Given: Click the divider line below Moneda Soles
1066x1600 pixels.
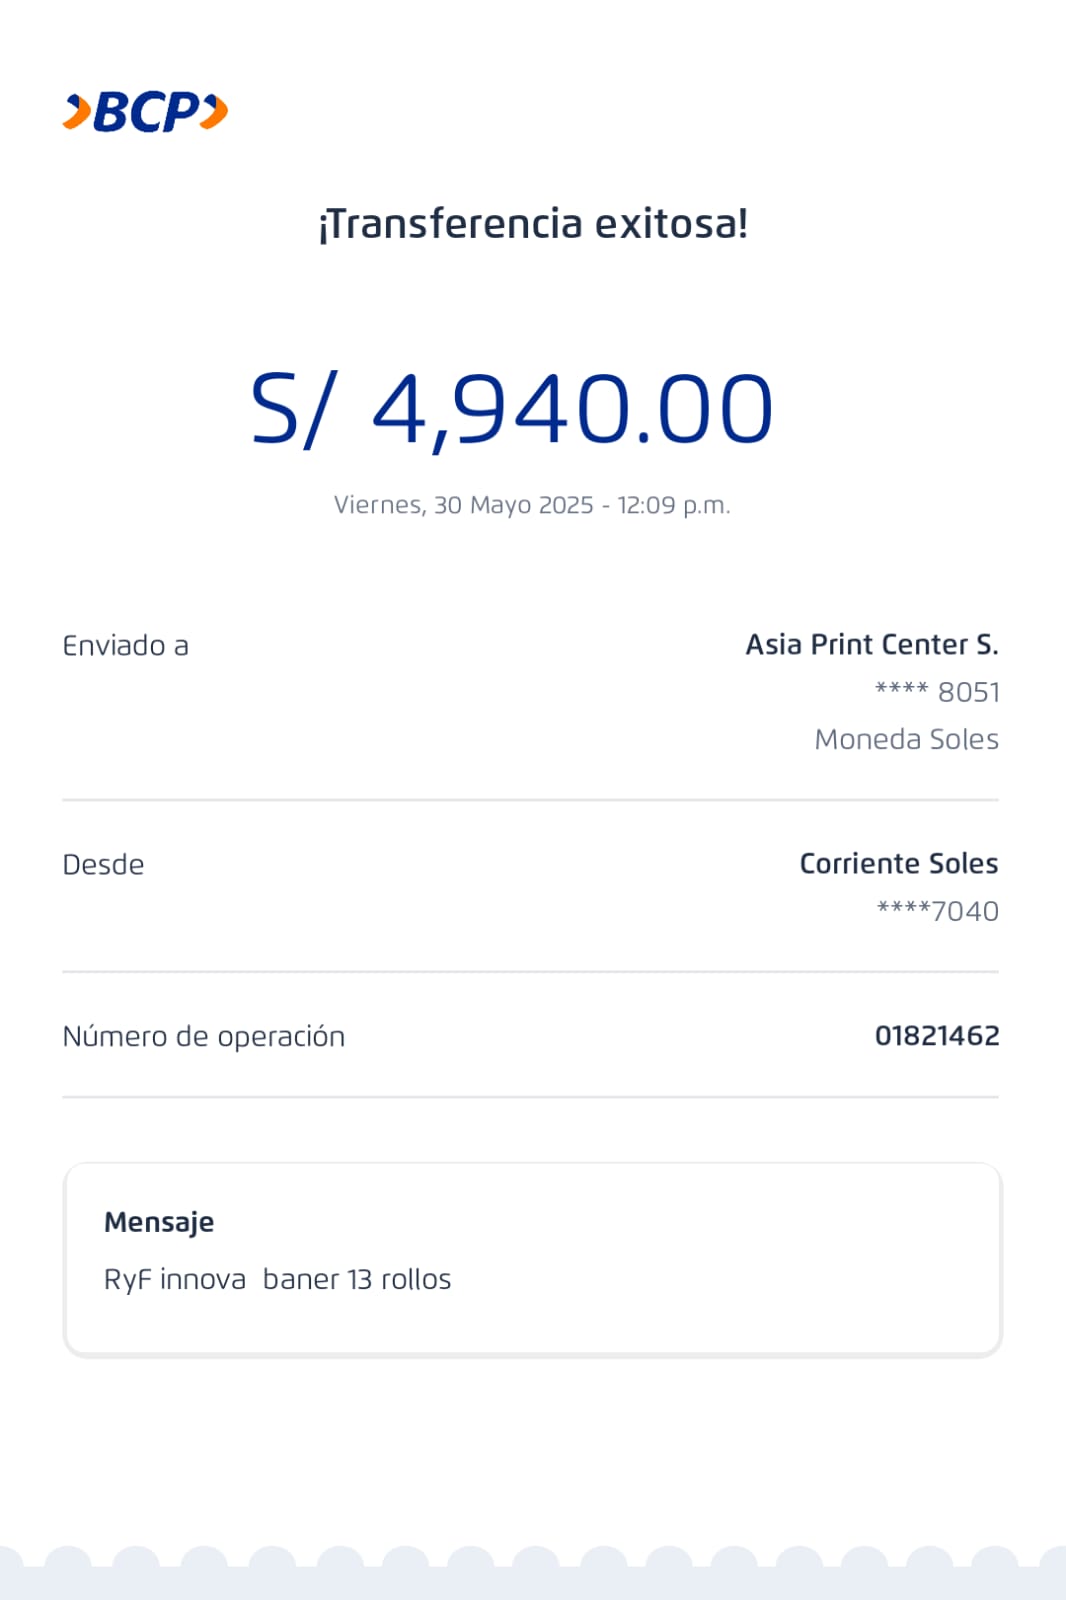Looking at the screenshot, I should pyautogui.click(x=530, y=800).
